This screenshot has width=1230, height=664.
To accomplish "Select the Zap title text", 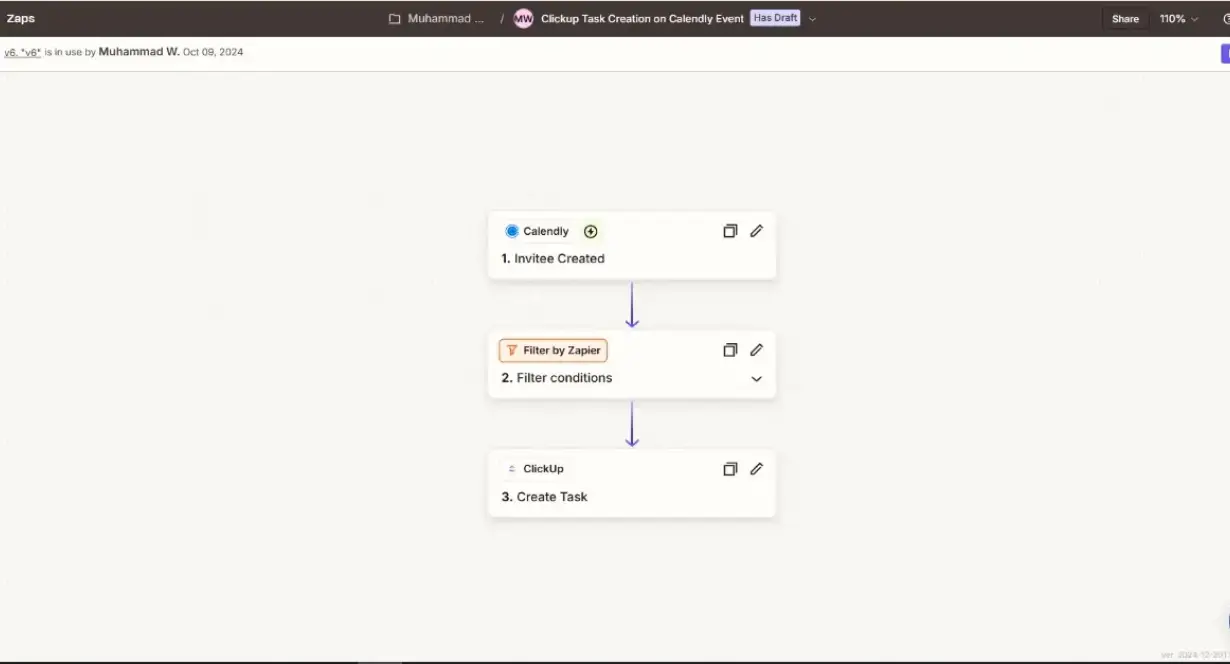I will (642, 19).
